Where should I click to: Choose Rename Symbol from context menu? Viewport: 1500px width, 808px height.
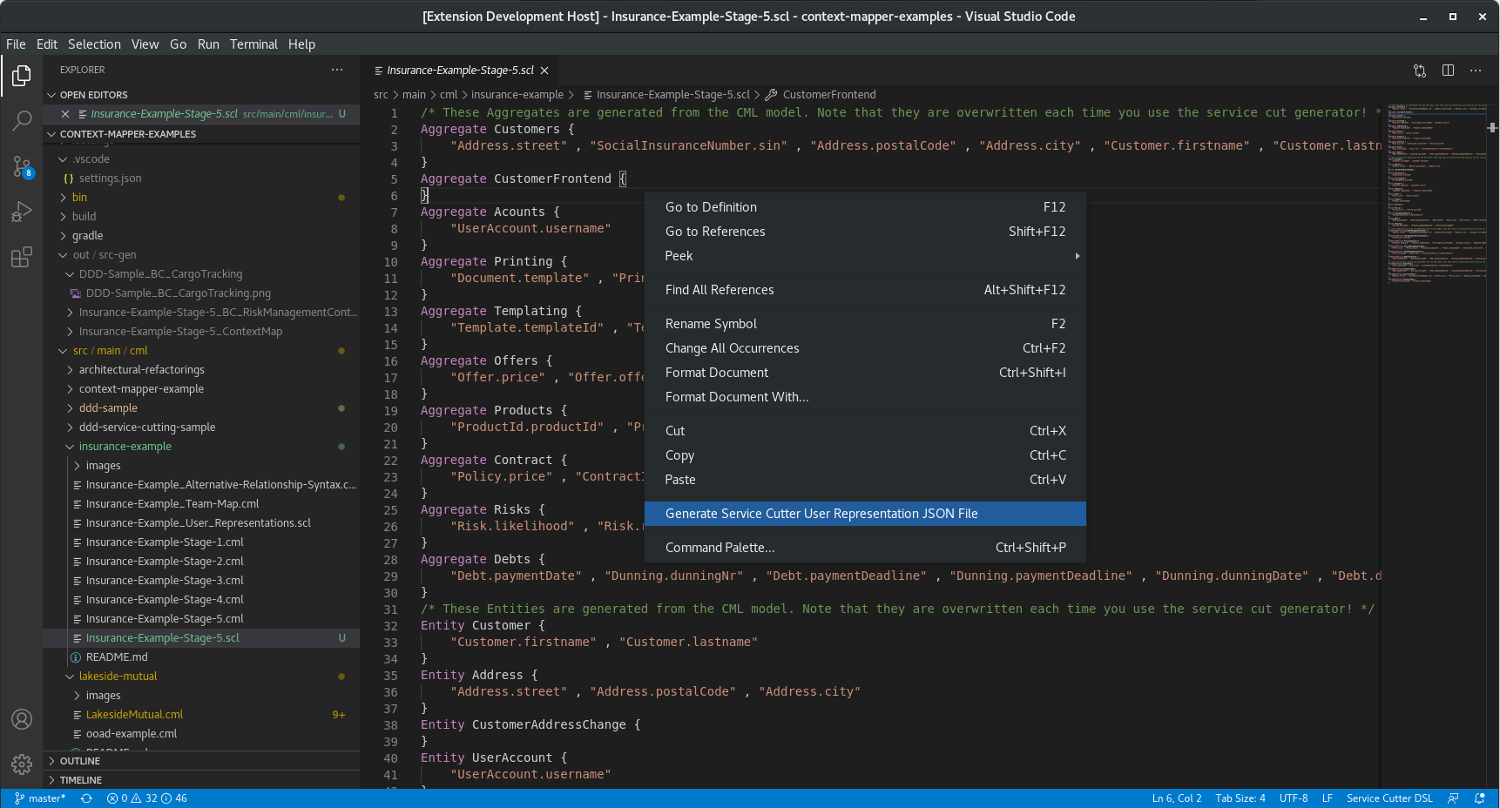(865, 324)
